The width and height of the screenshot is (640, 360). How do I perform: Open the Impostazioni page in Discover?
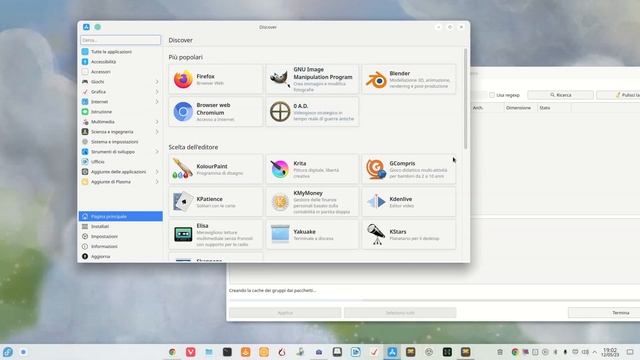tap(121, 236)
